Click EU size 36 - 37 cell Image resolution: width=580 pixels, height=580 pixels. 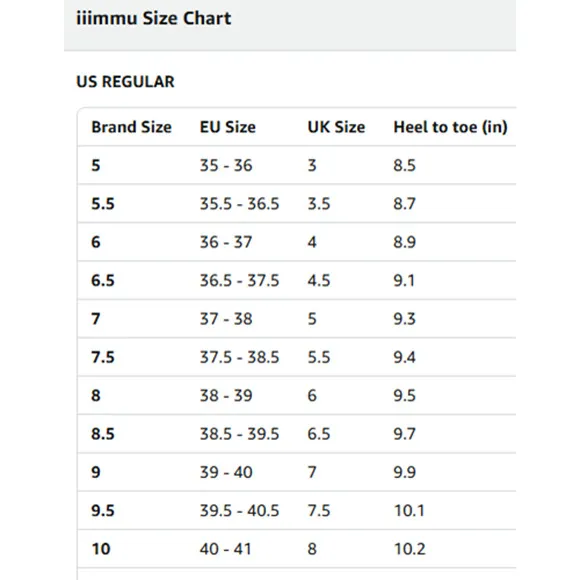[226, 242]
